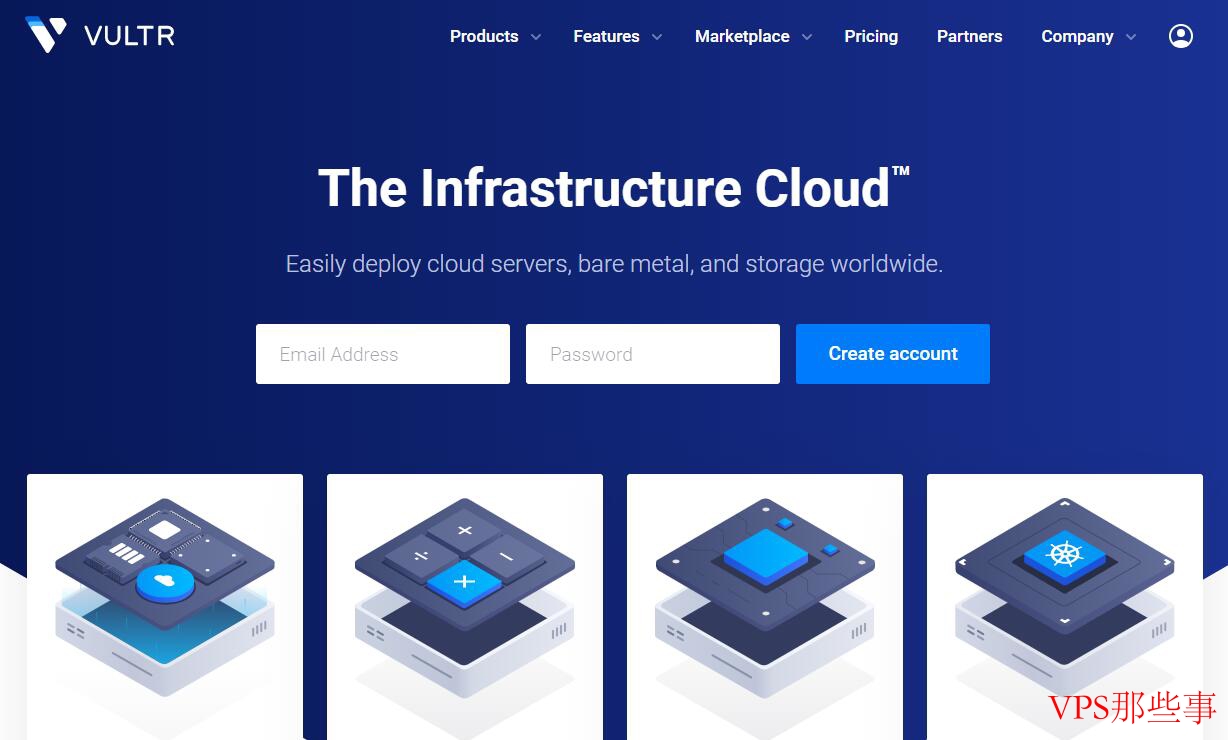Viewport: 1228px width, 740px height.
Task: Click the Create account button
Action: point(893,354)
